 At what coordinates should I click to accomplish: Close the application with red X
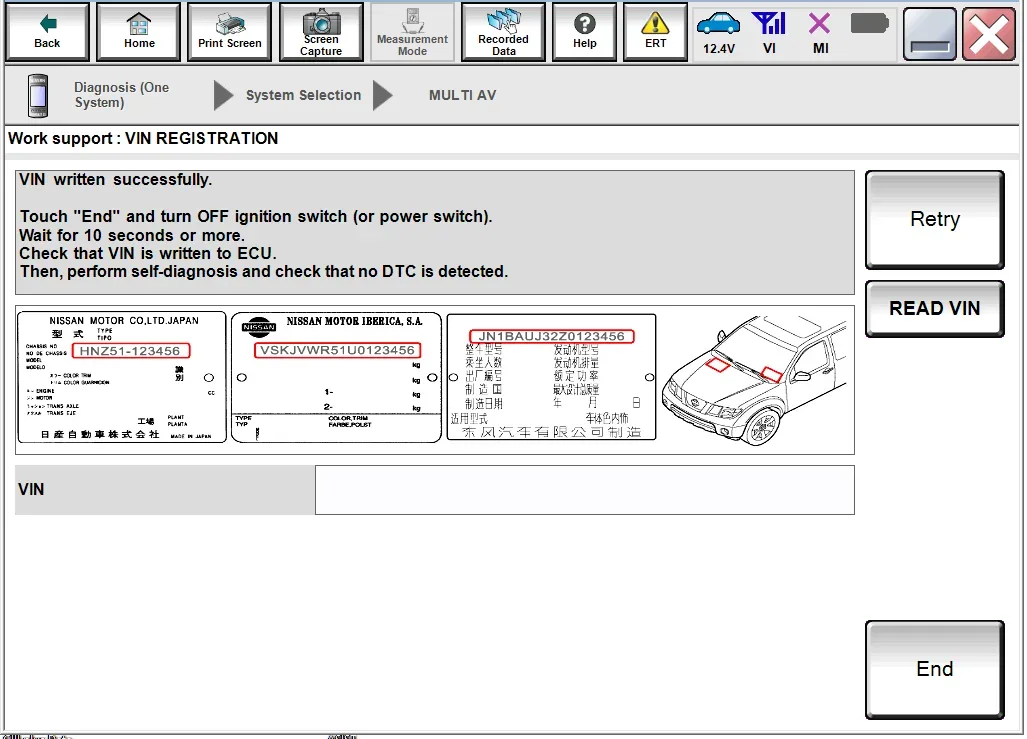(989, 34)
